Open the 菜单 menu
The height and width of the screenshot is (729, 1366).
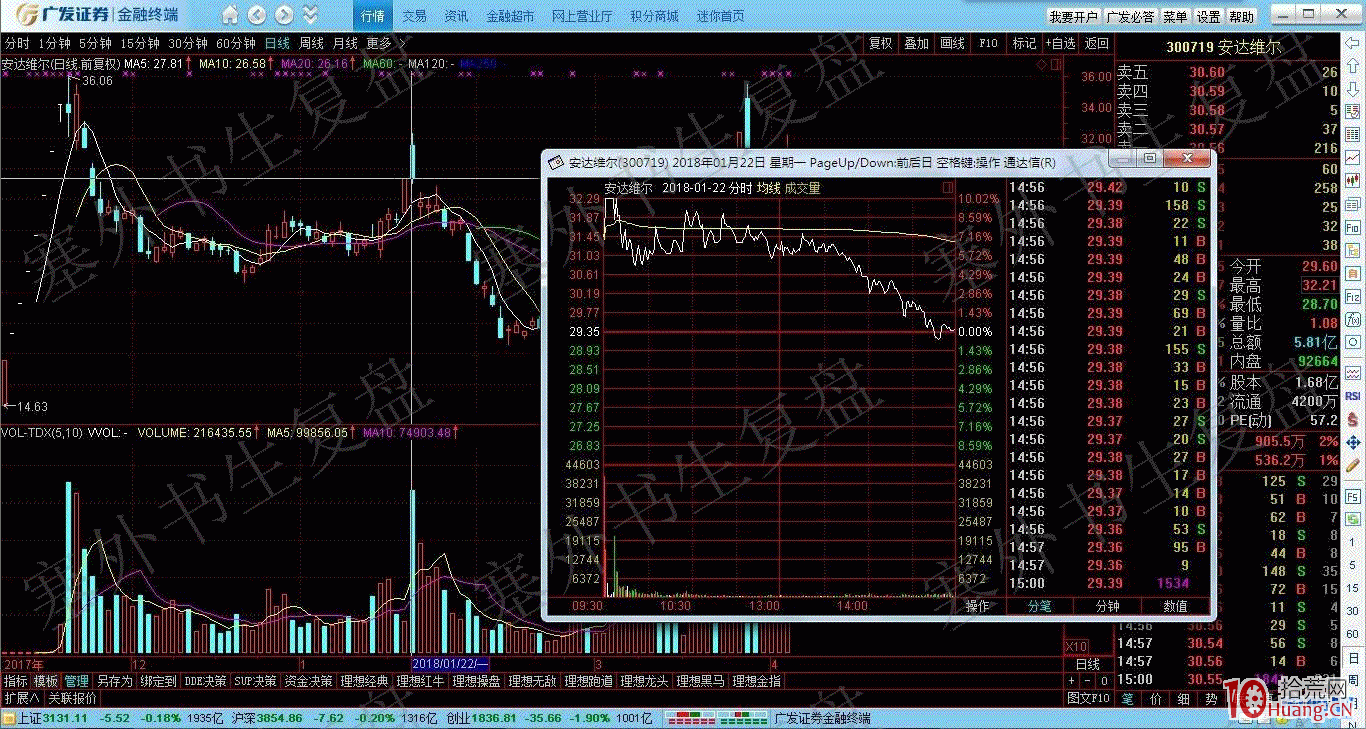click(1176, 17)
